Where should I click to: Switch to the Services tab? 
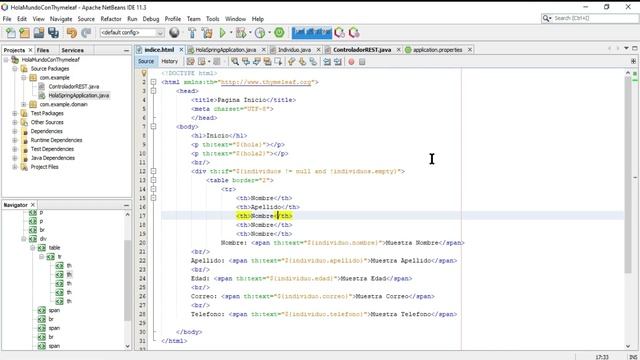point(72,50)
